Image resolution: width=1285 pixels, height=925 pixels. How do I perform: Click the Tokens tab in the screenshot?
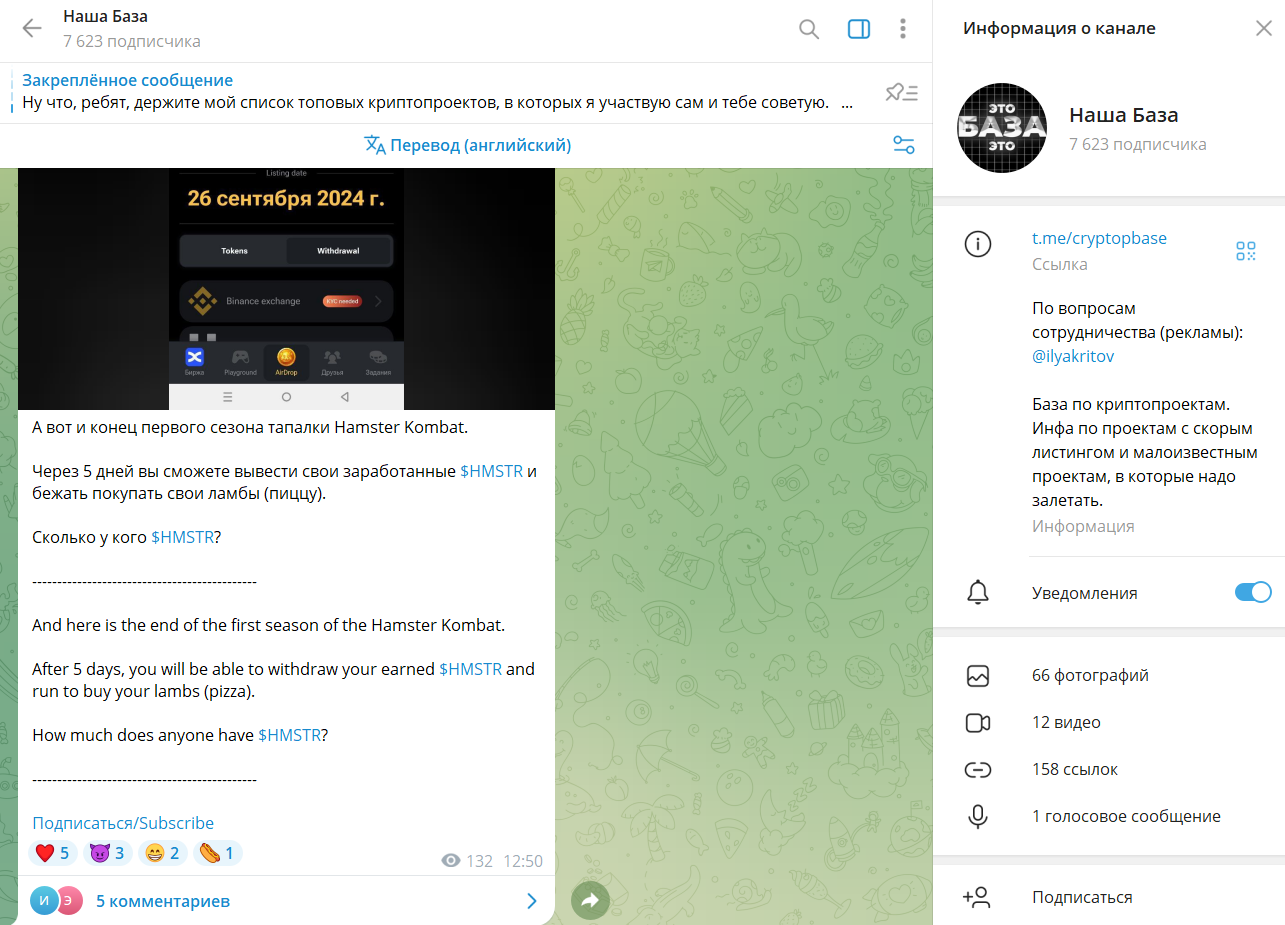(x=234, y=251)
